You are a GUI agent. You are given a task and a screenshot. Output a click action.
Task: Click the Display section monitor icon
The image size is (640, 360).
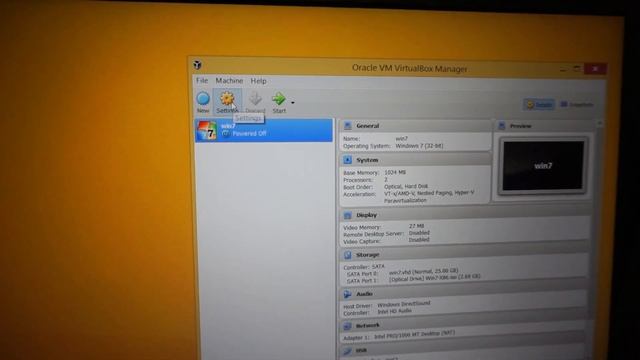[x=347, y=215]
